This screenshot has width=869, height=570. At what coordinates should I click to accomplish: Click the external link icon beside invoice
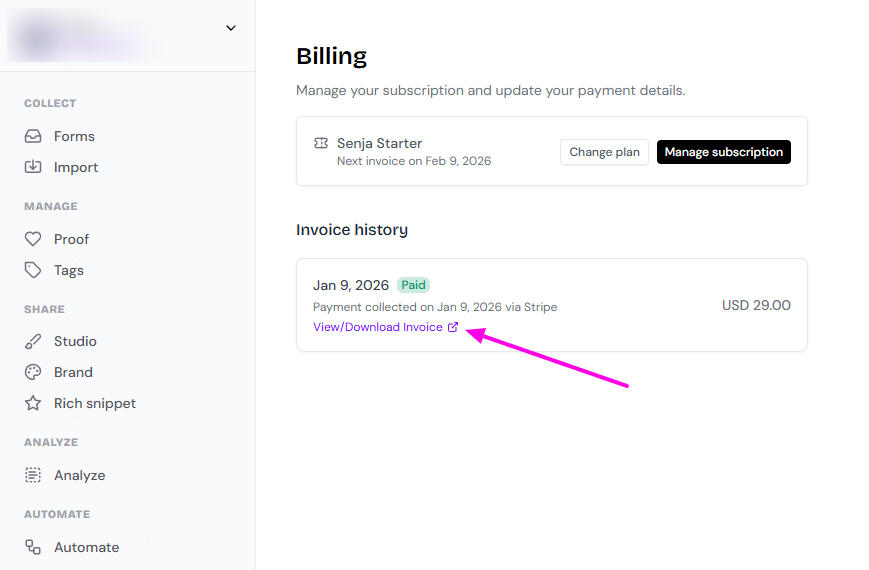pos(453,327)
